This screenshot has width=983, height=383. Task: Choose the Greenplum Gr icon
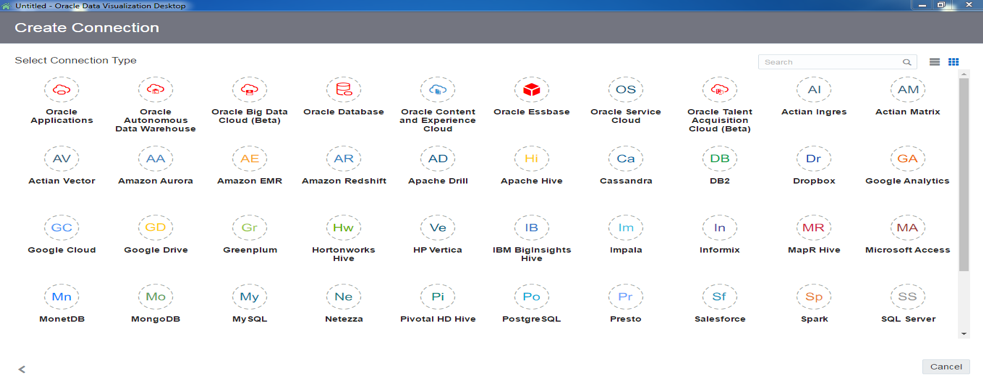pyautogui.click(x=250, y=228)
